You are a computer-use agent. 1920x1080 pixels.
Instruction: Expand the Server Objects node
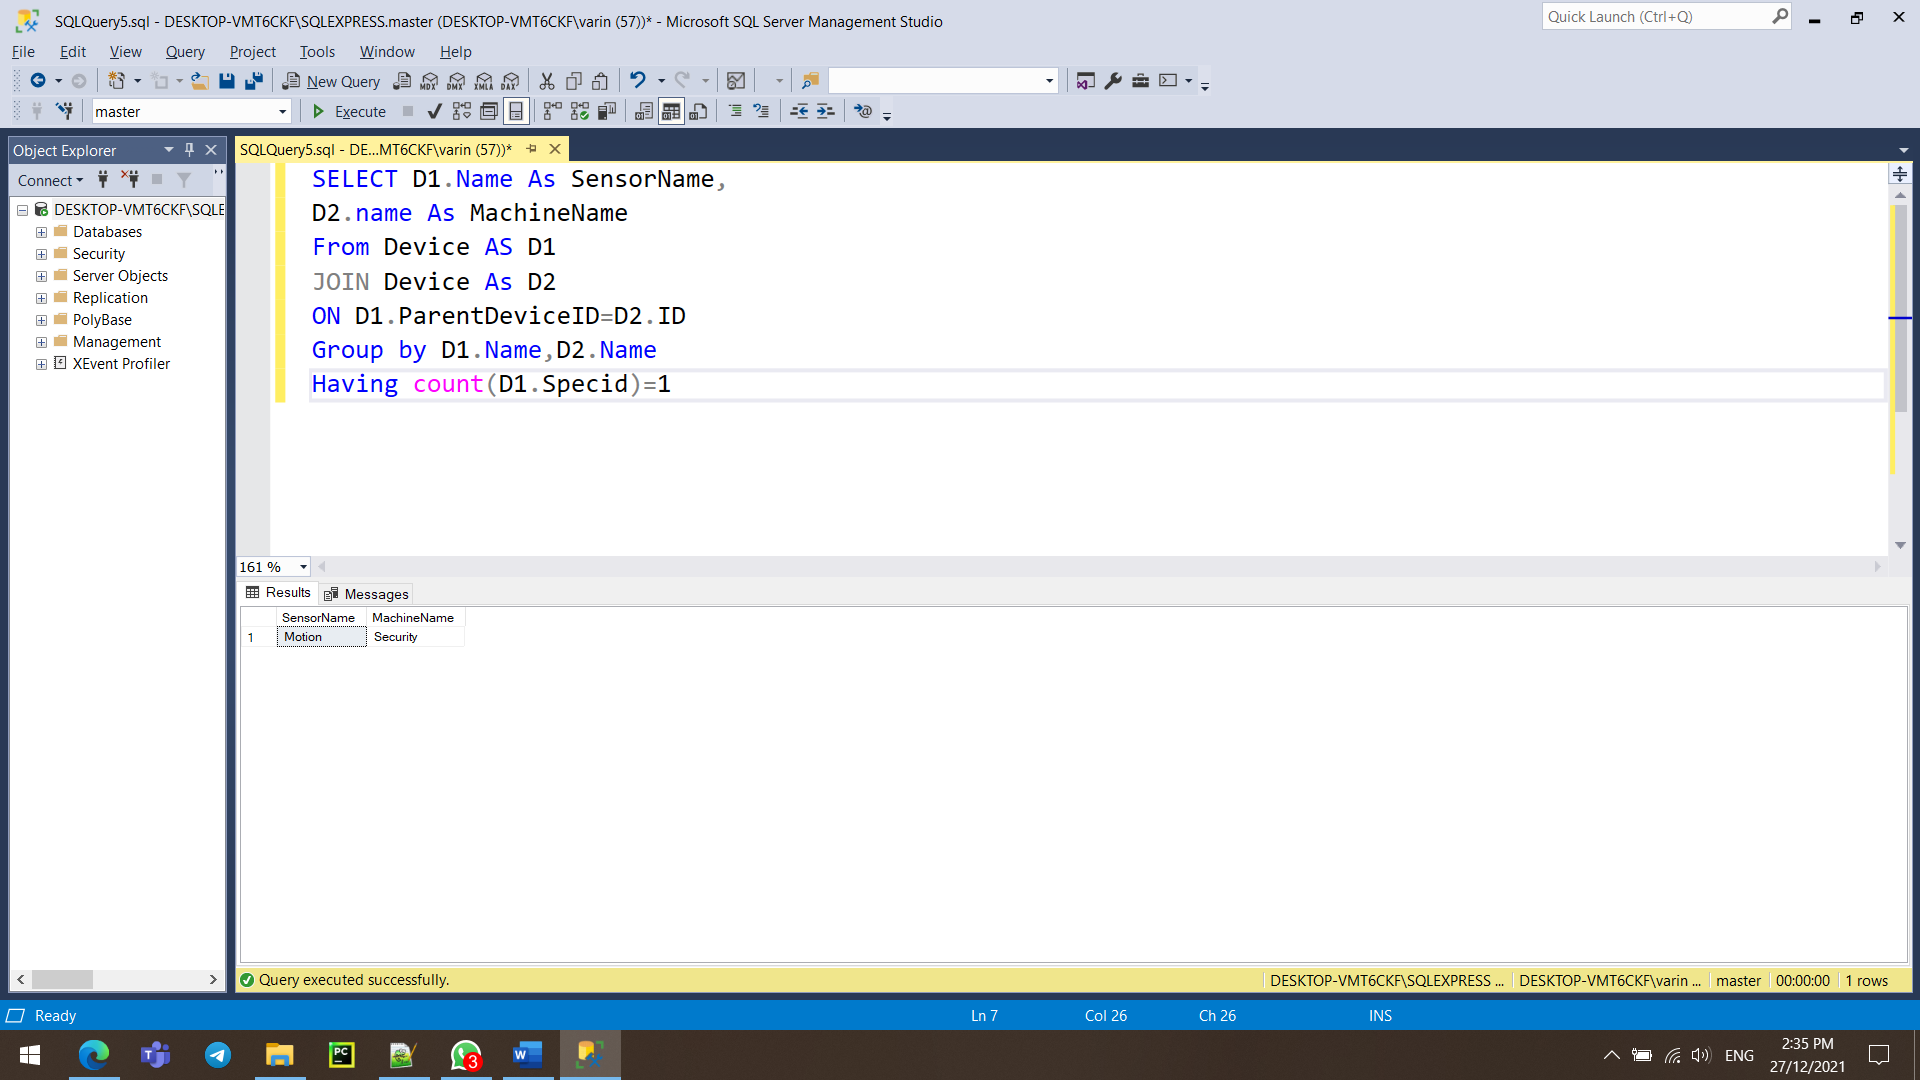click(x=41, y=276)
